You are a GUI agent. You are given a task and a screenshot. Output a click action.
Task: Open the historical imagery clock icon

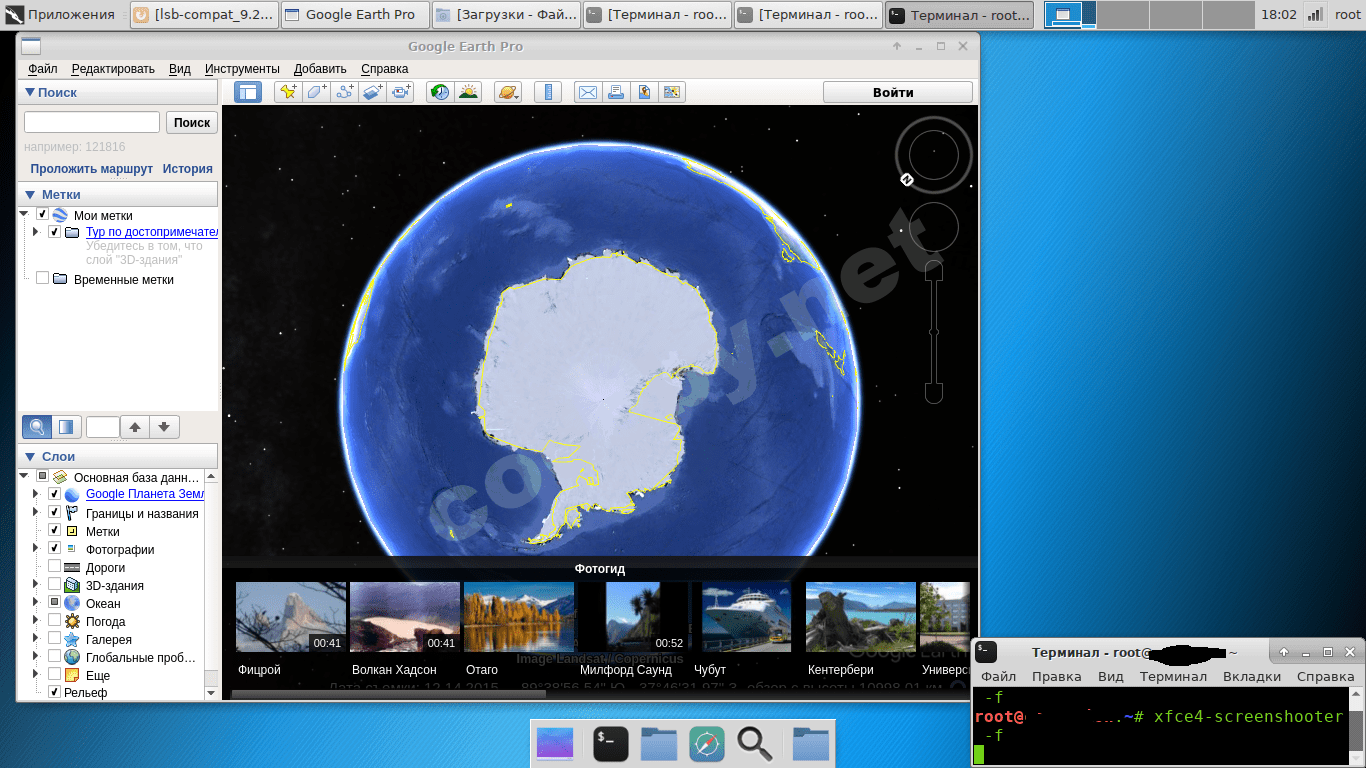(439, 92)
